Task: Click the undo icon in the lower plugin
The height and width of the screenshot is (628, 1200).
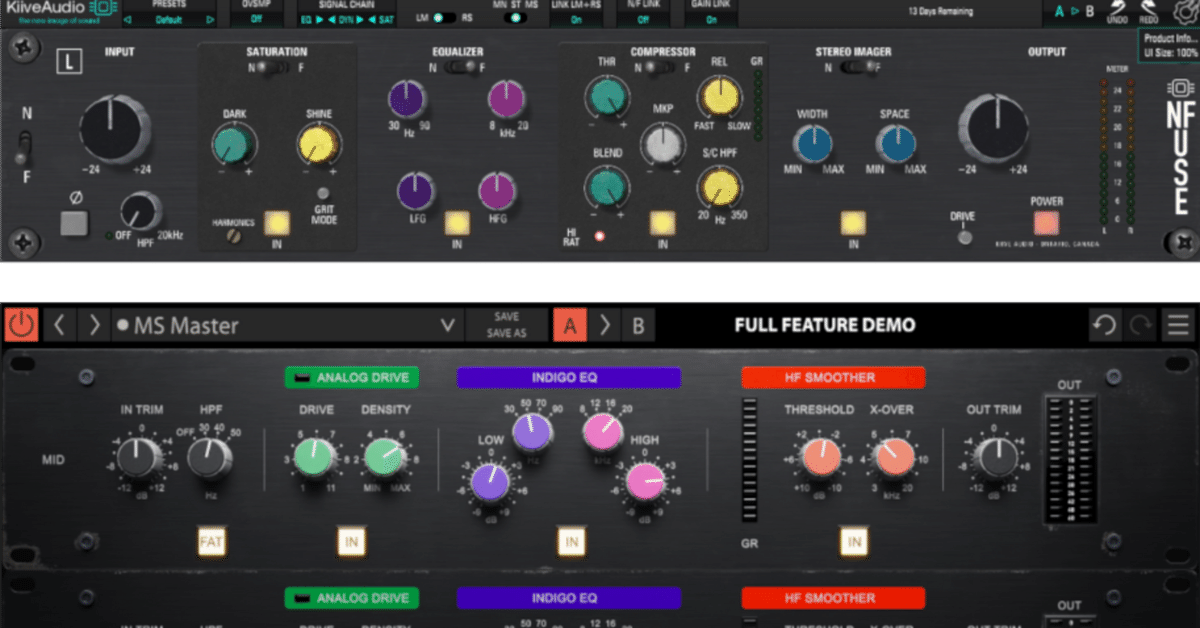Action: (1105, 325)
